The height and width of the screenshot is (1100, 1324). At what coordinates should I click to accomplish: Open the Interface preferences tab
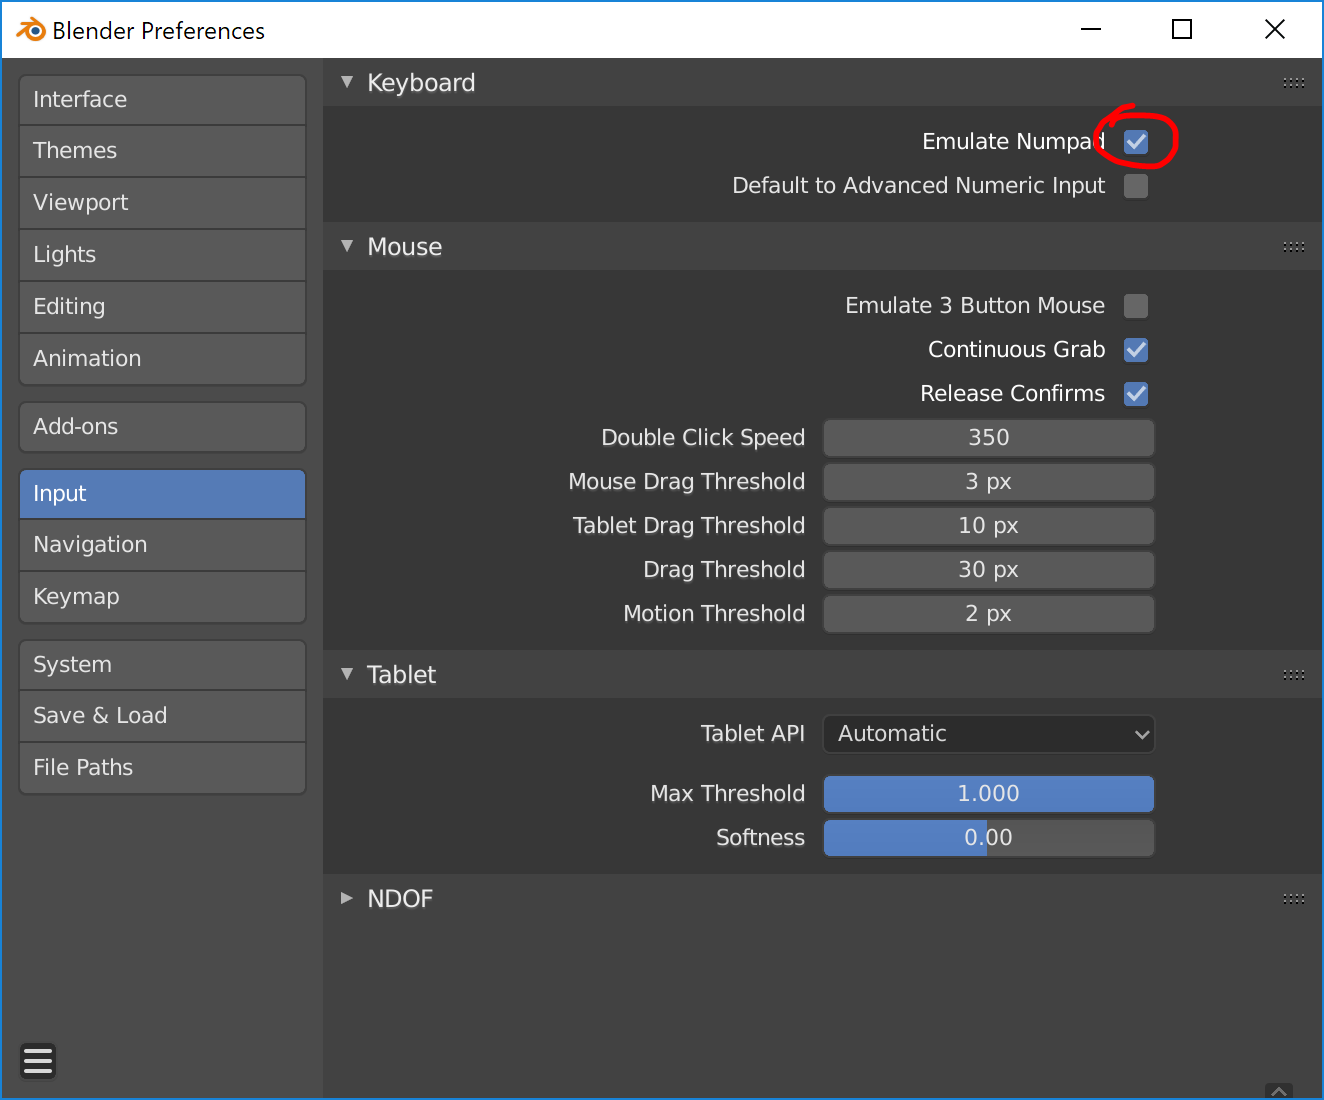pyautogui.click(x=162, y=100)
